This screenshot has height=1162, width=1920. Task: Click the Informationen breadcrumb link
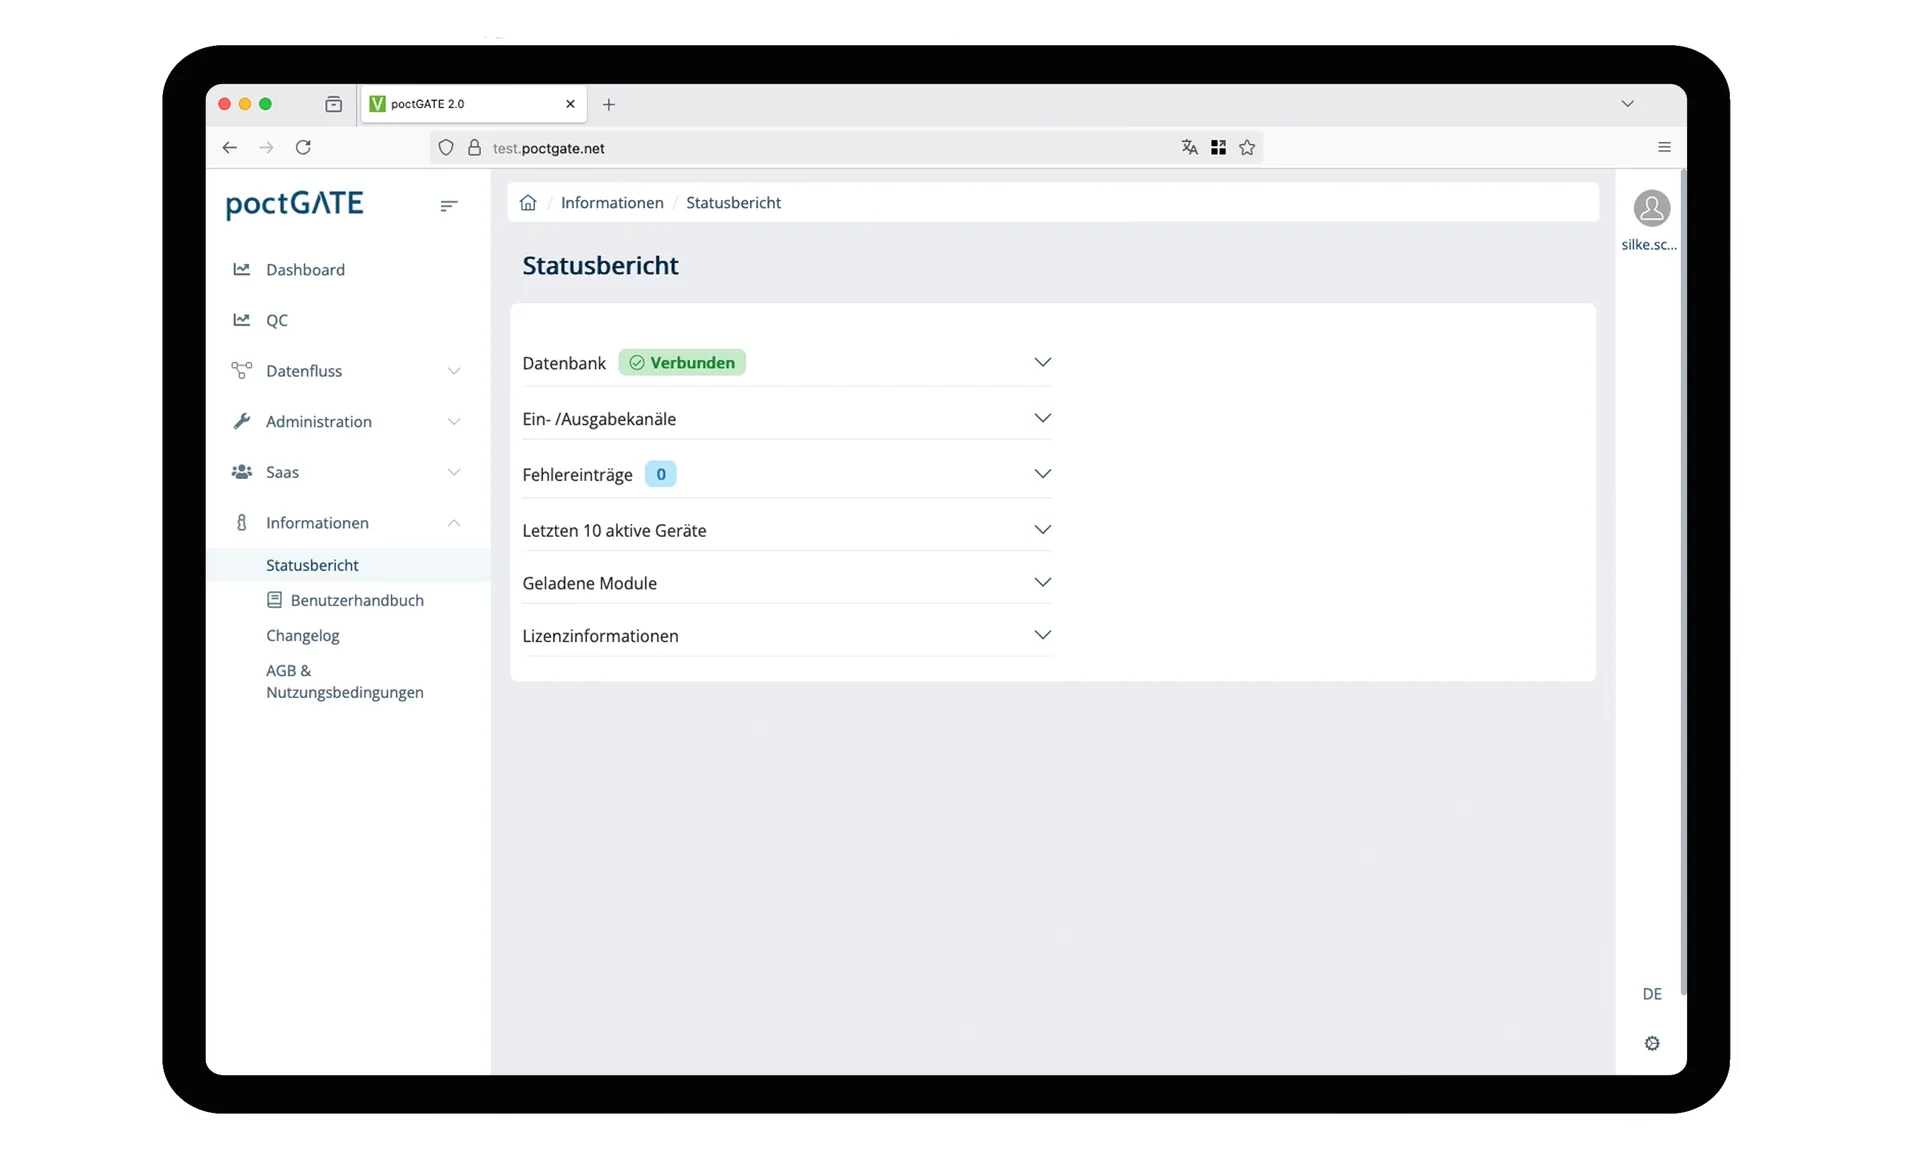[x=612, y=203]
